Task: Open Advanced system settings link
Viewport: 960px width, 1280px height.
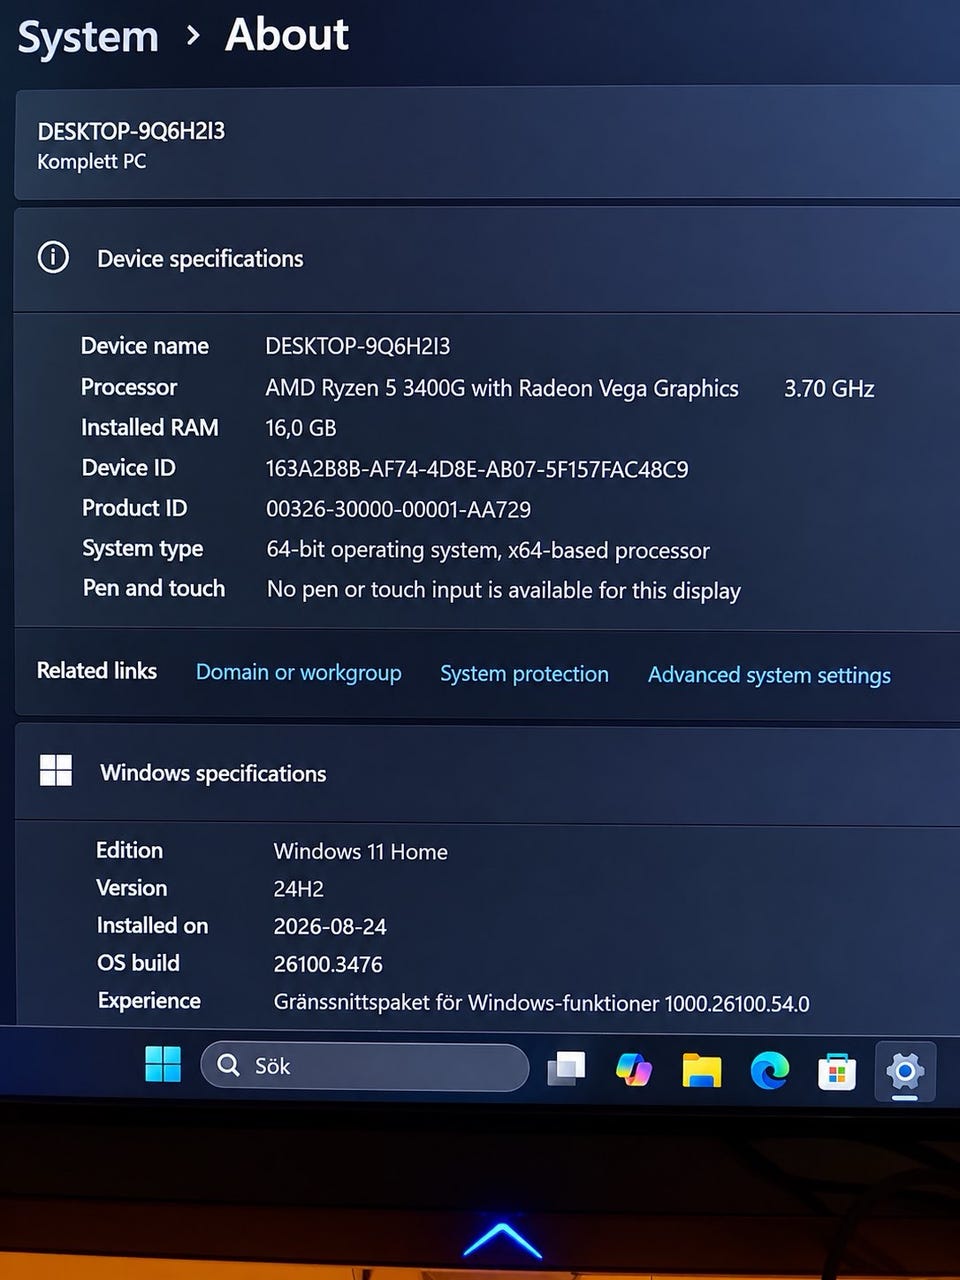Action: click(x=769, y=675)
